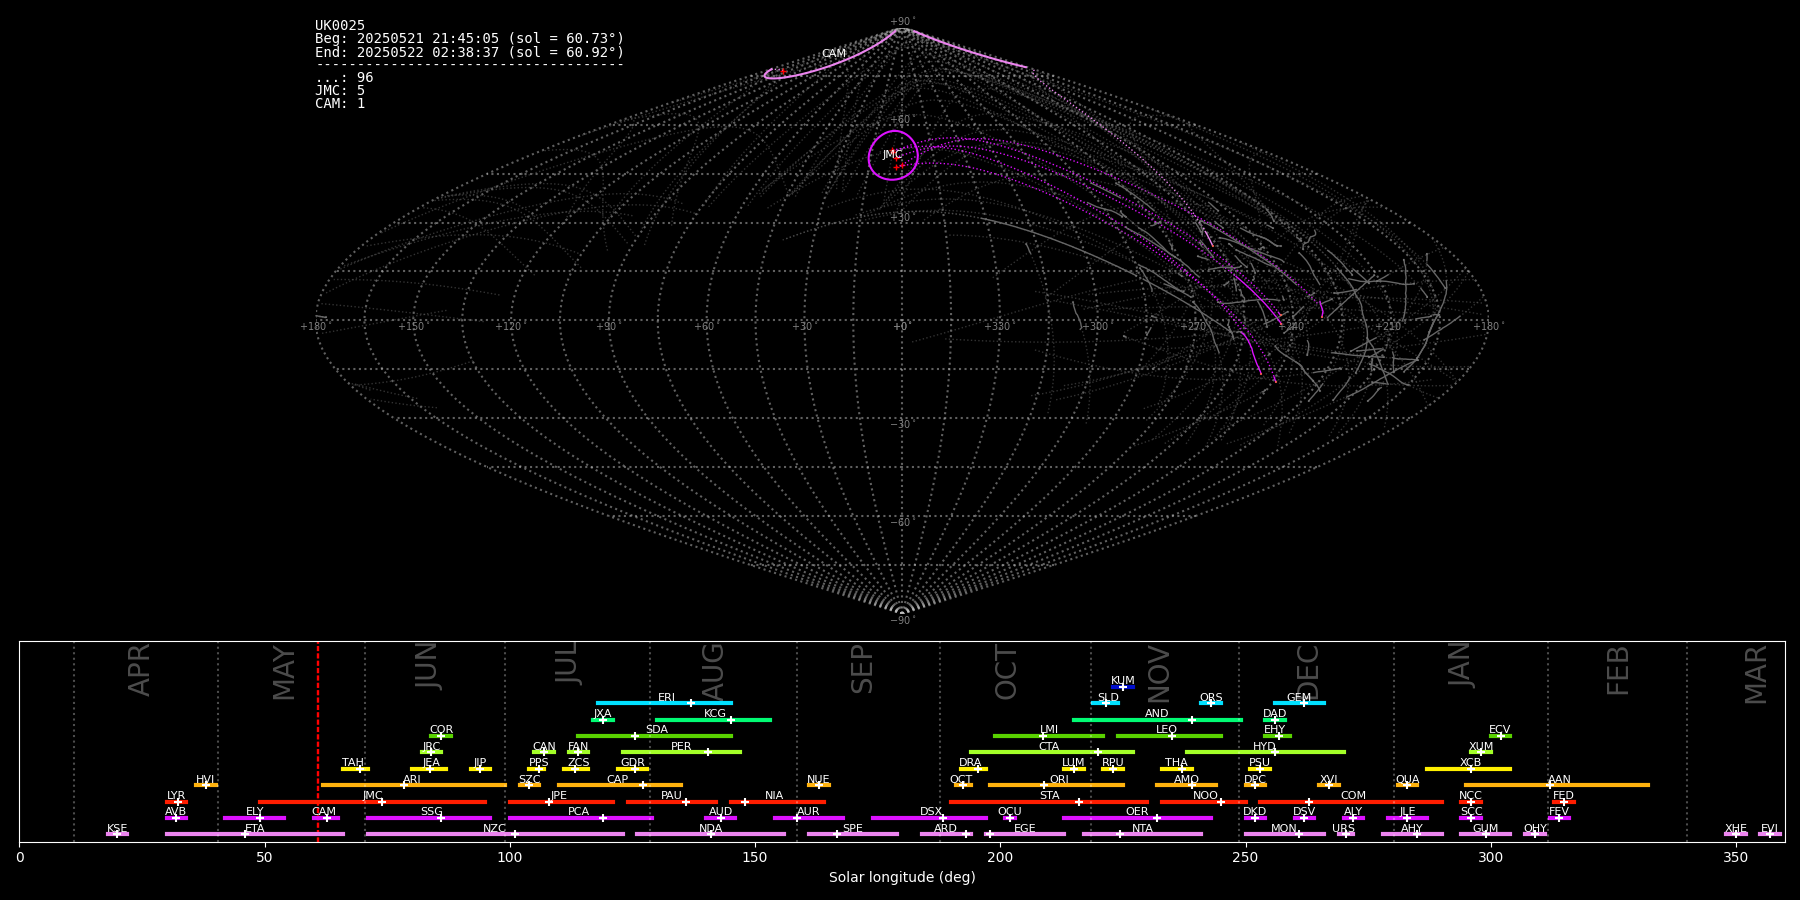The height and width of the screenshot is (900, 1800).
Task: Click the ARI shower label
Action: coord(412,780)
